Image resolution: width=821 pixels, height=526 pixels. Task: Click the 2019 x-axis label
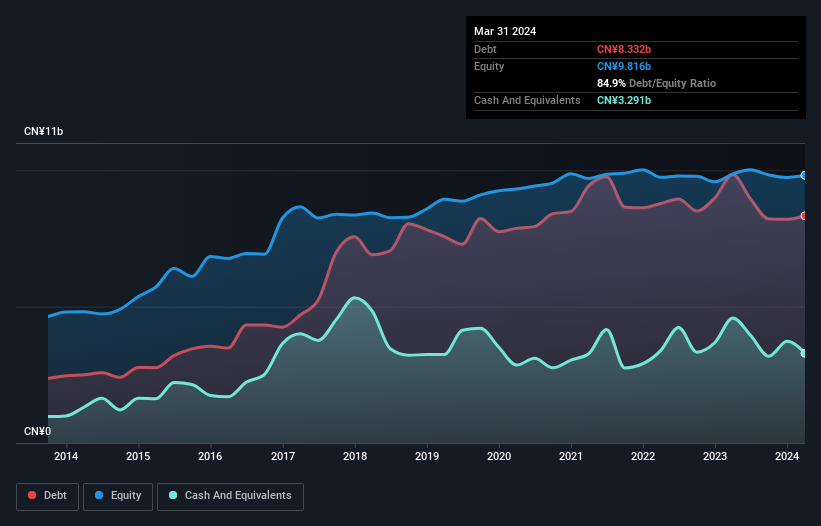pyautogui.click(x=427, y=456)
